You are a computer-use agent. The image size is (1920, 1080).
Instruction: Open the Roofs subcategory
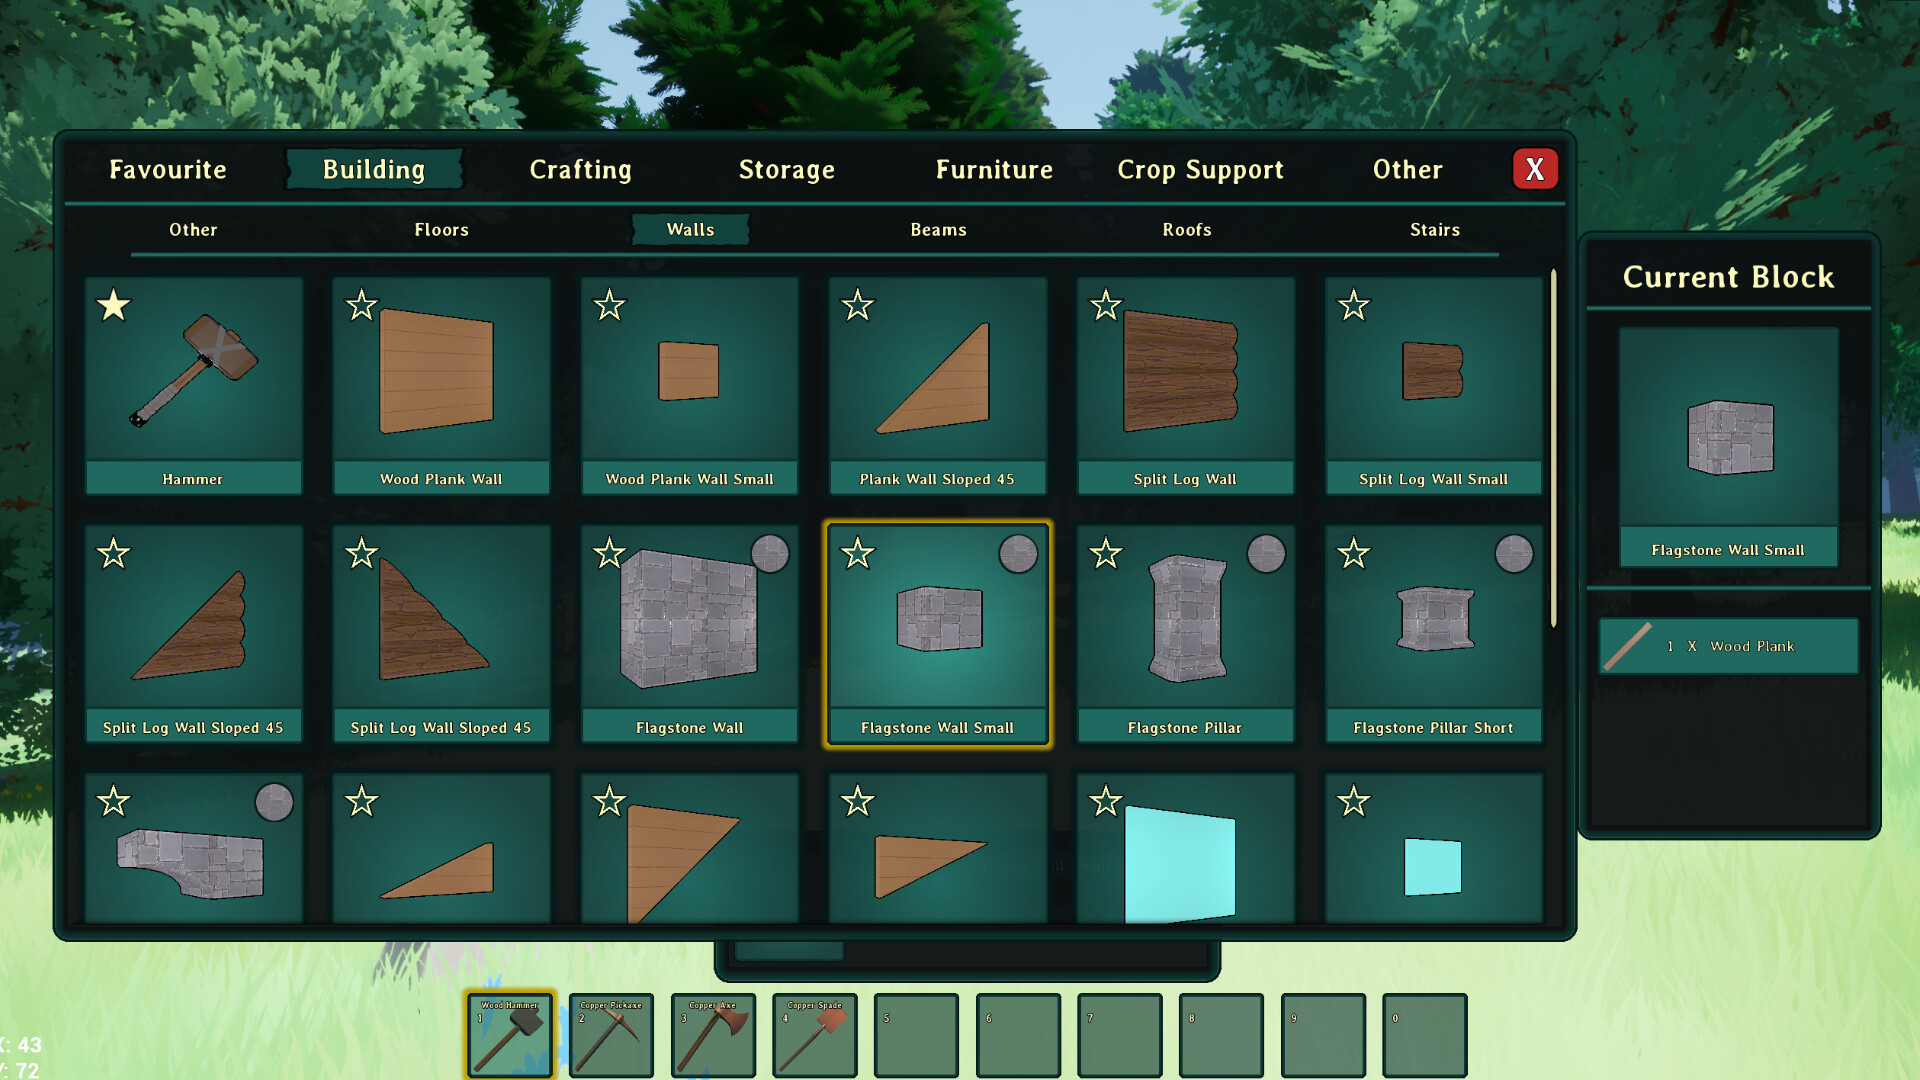pyautogui.click(x=1186, y=230)
